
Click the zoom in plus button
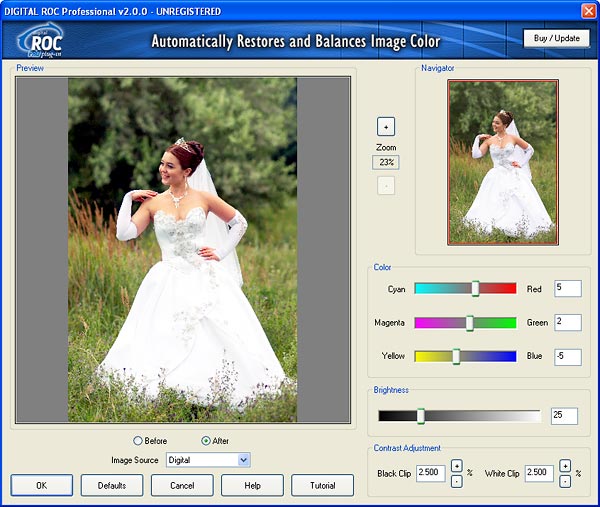[386, 127]
